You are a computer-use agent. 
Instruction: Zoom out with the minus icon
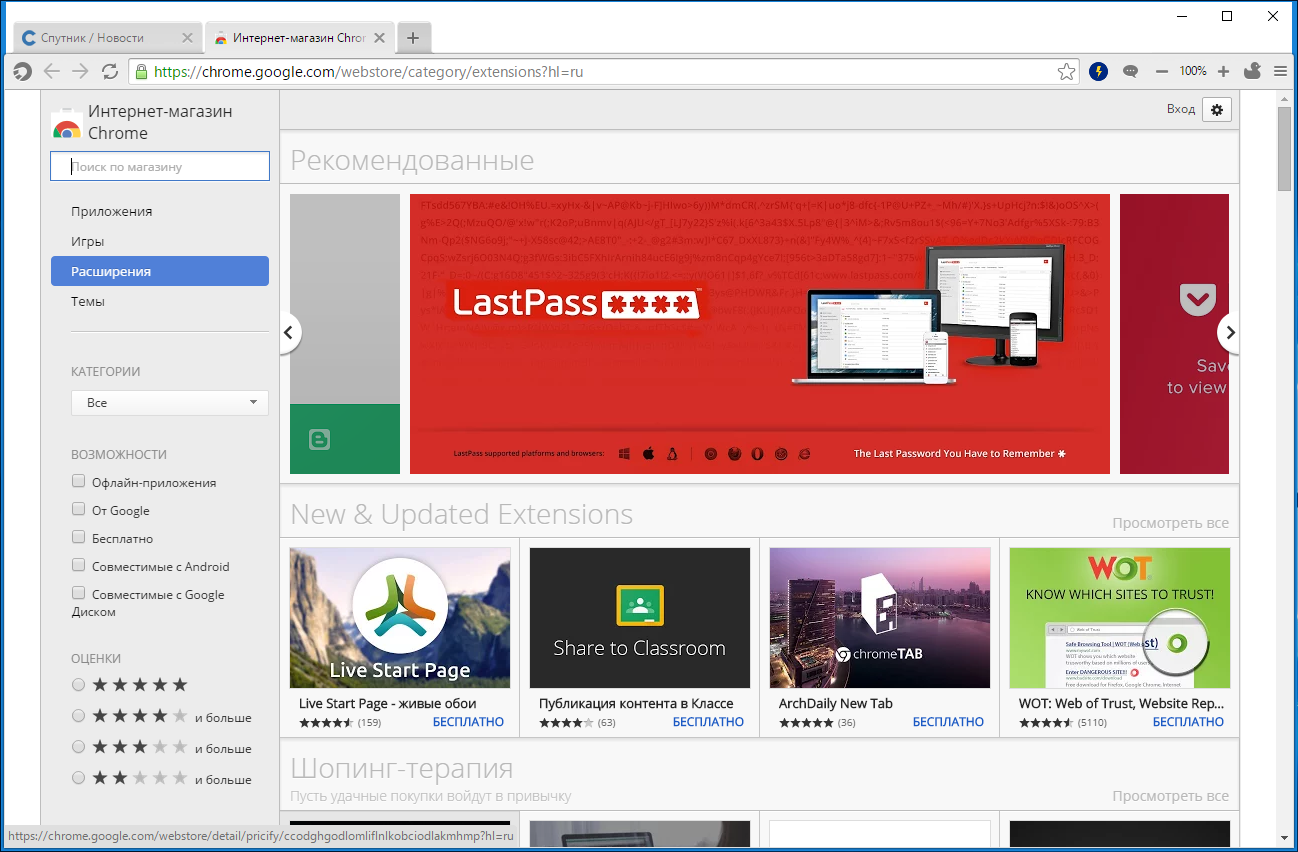pos(1161,71)
